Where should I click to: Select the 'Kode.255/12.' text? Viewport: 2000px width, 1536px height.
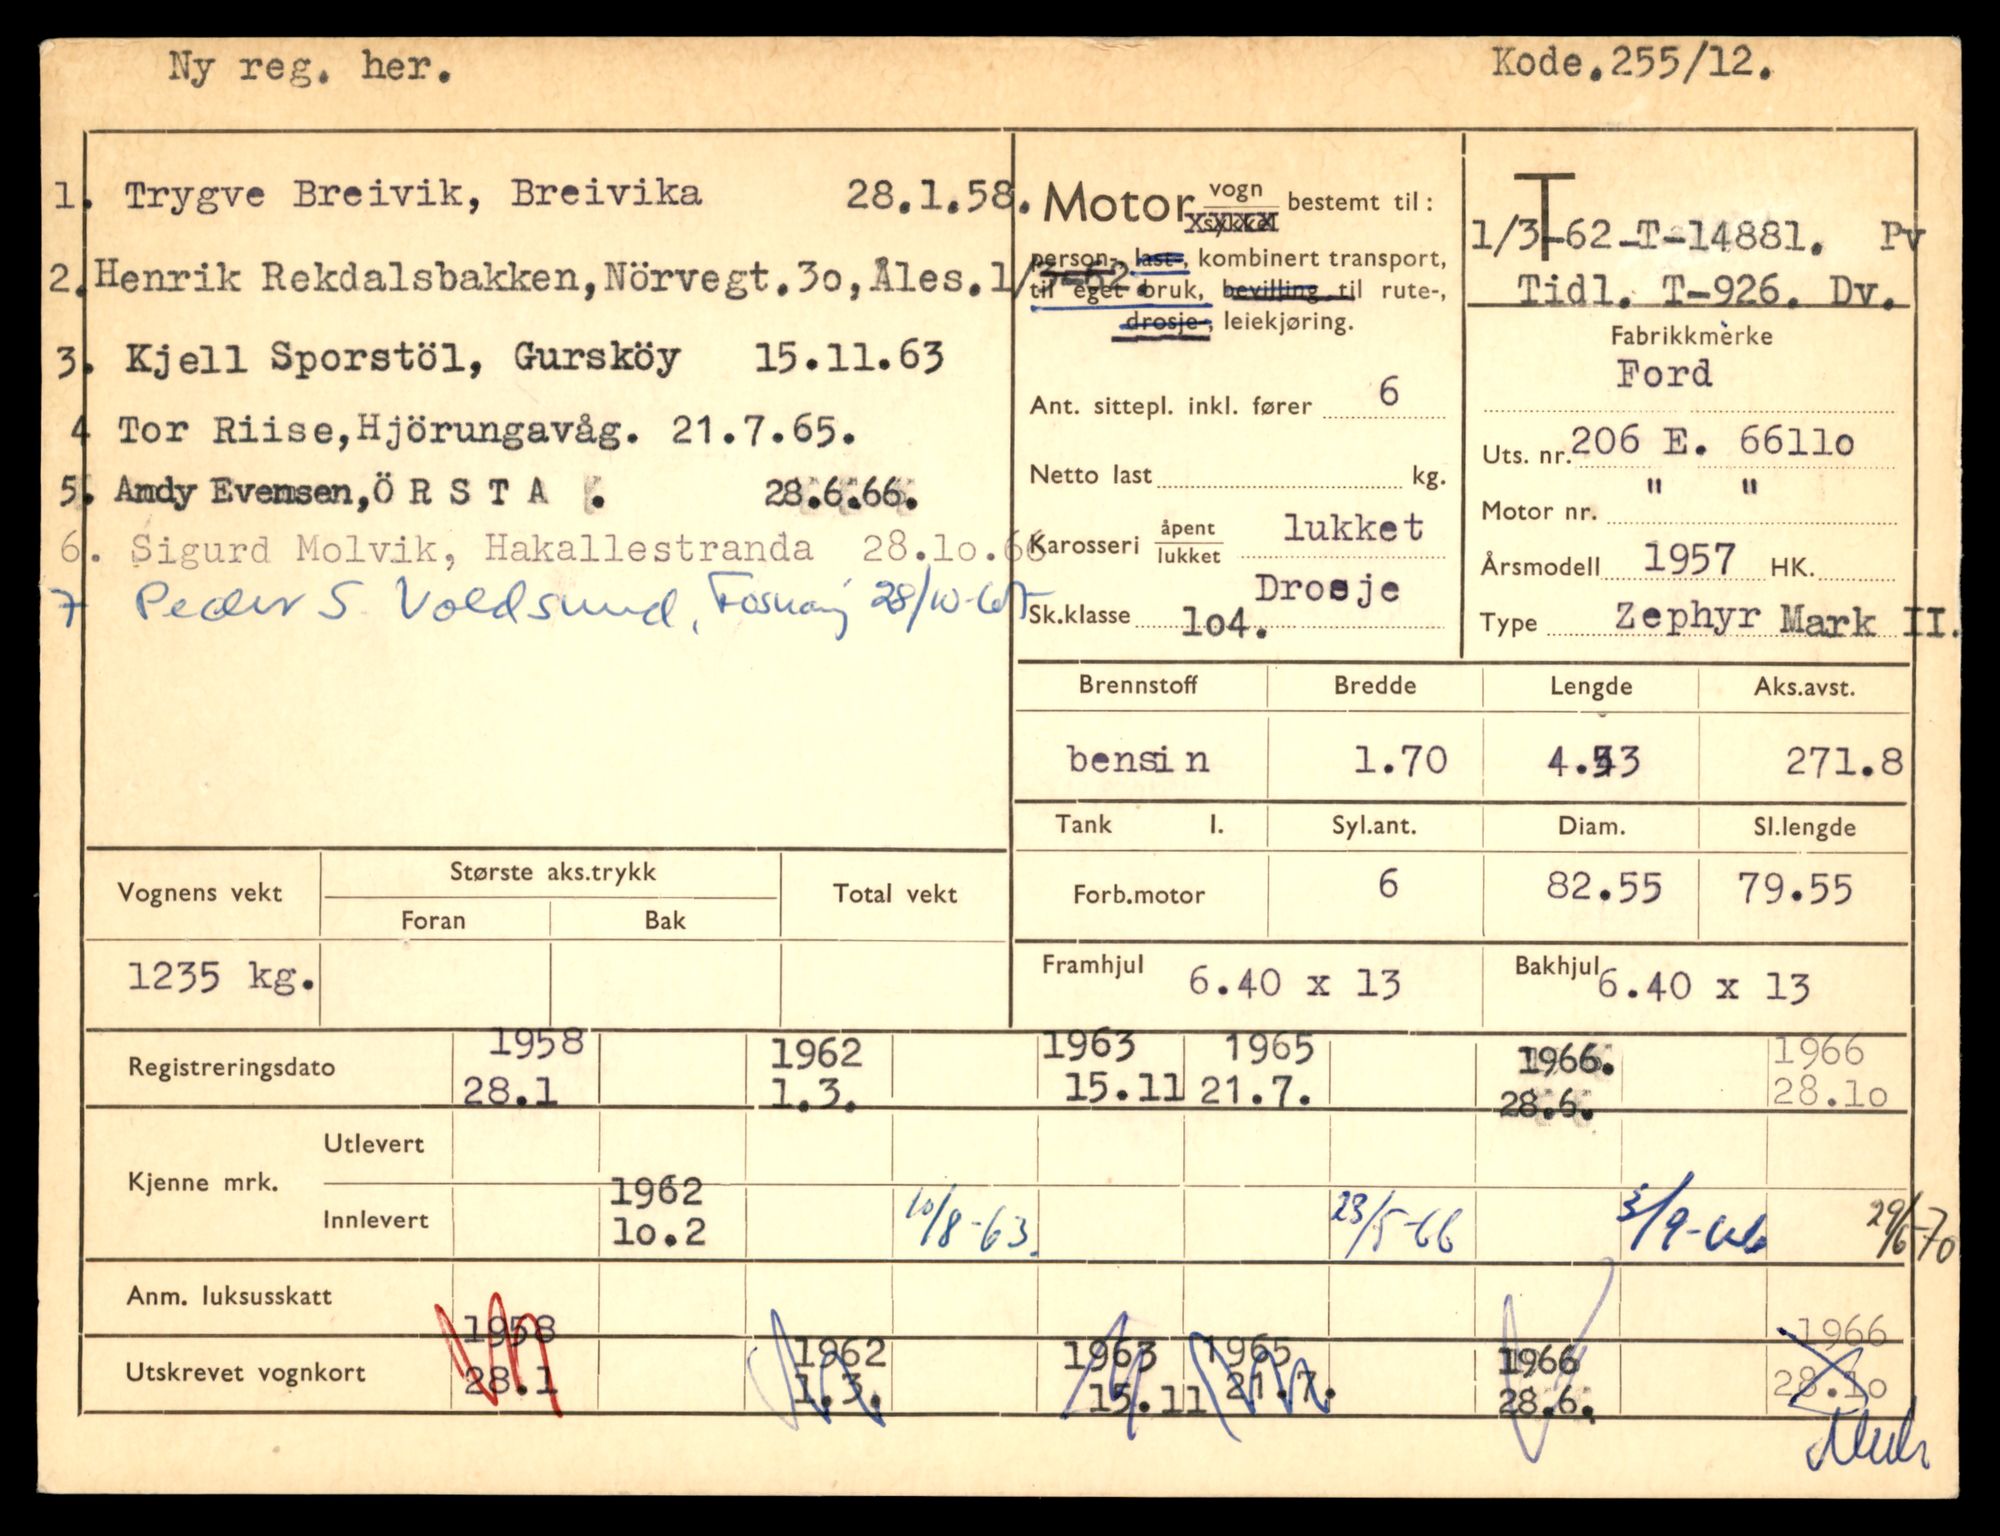point(1634,64)
